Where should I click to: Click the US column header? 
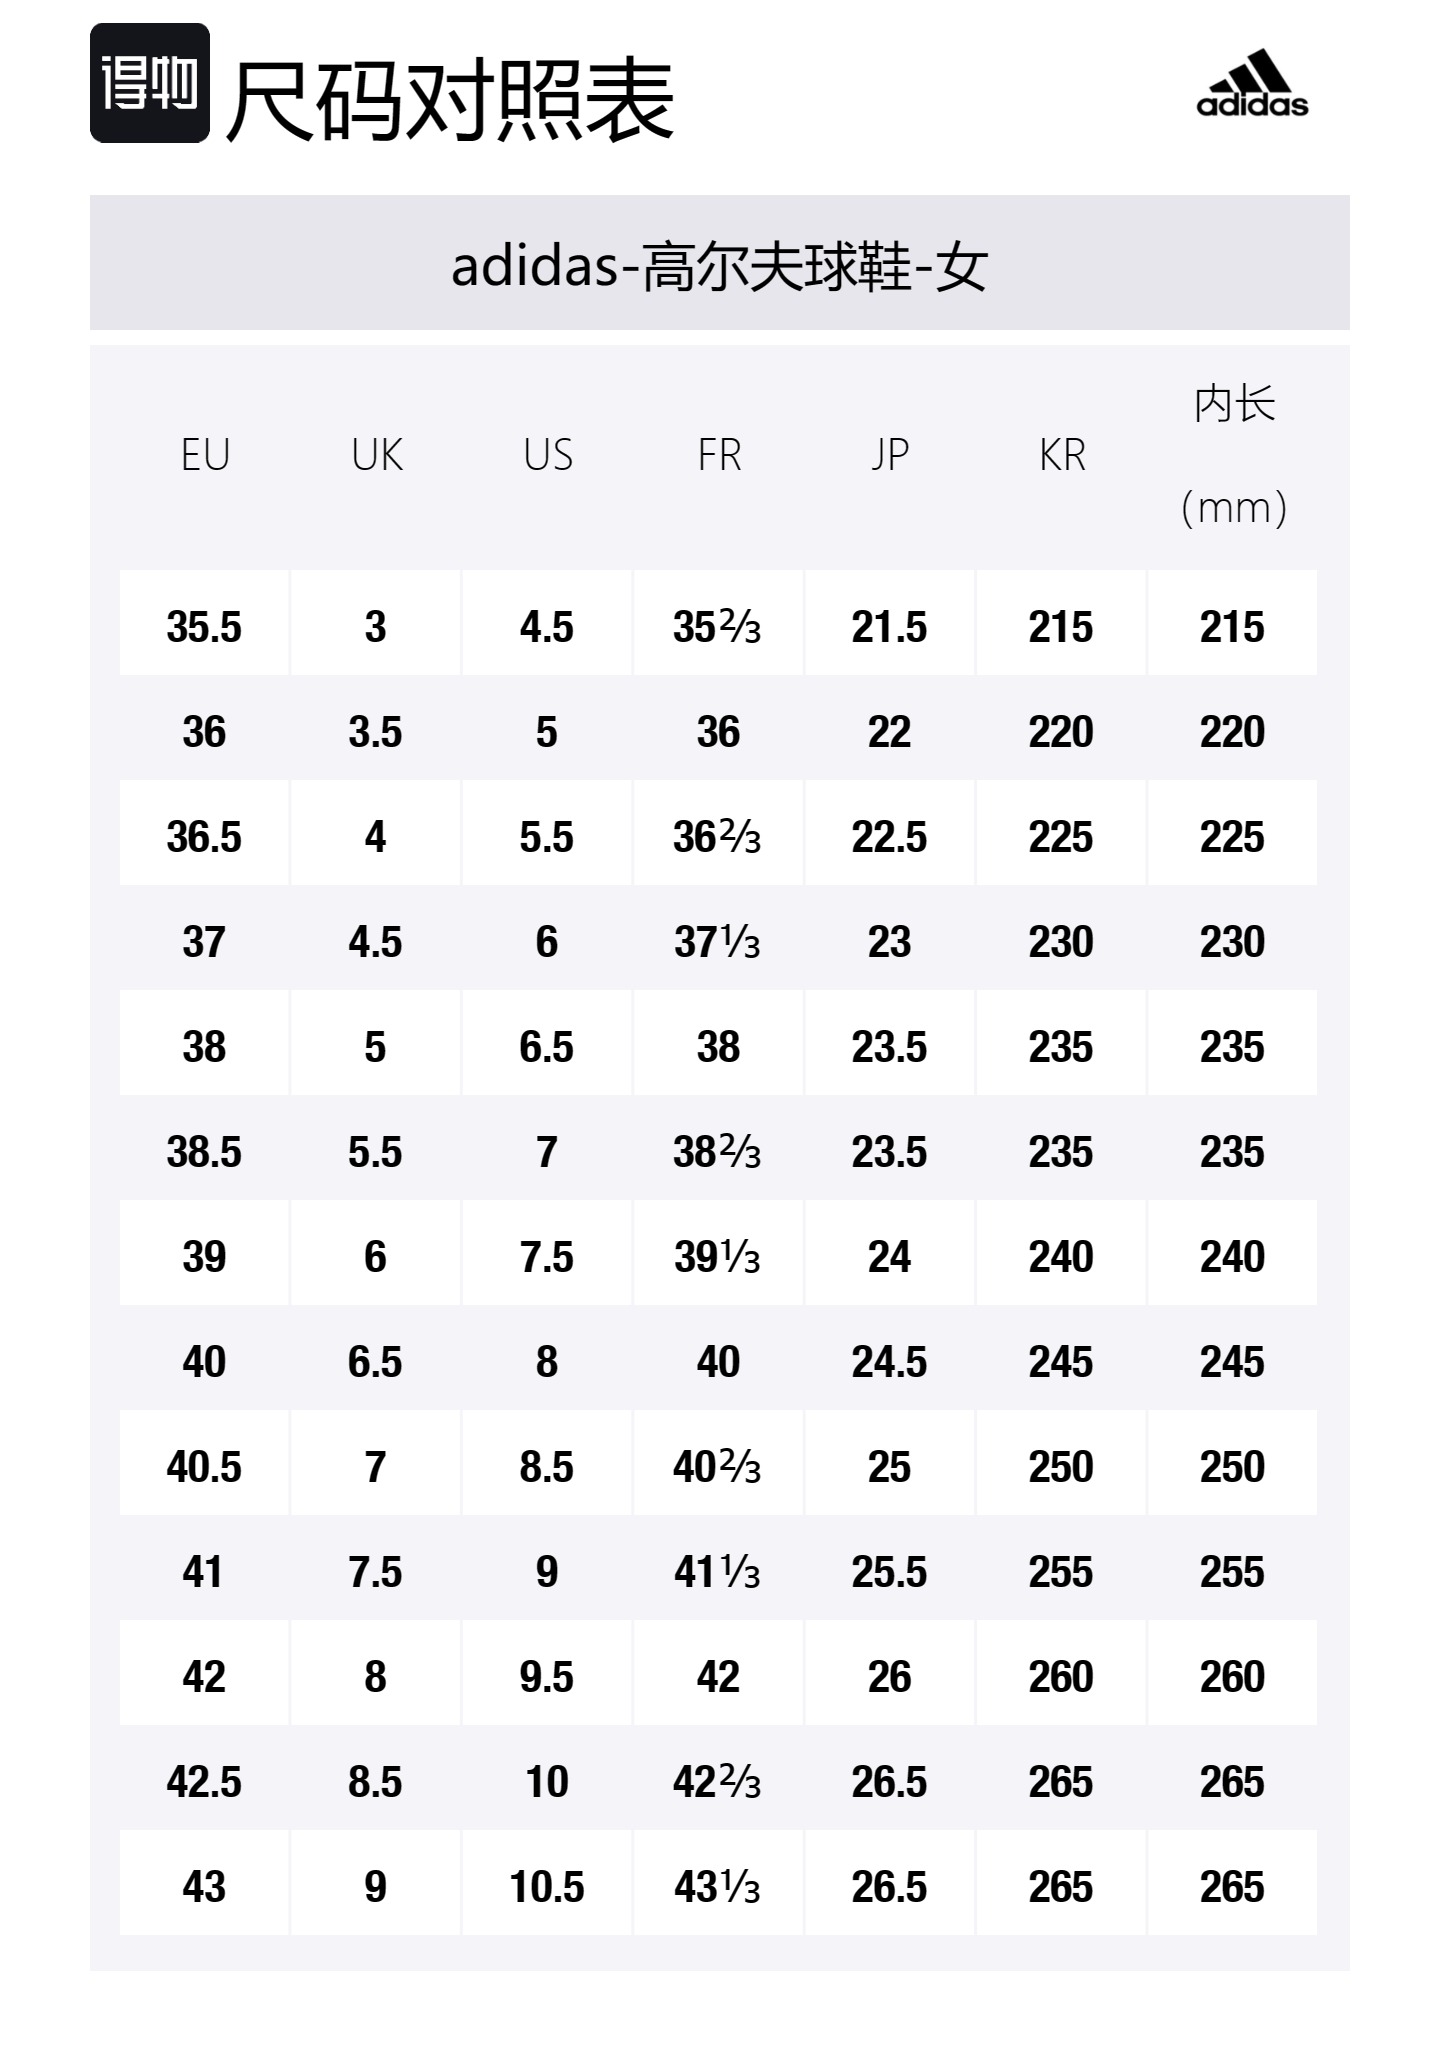pyautogui.click(x=547, y=456)
